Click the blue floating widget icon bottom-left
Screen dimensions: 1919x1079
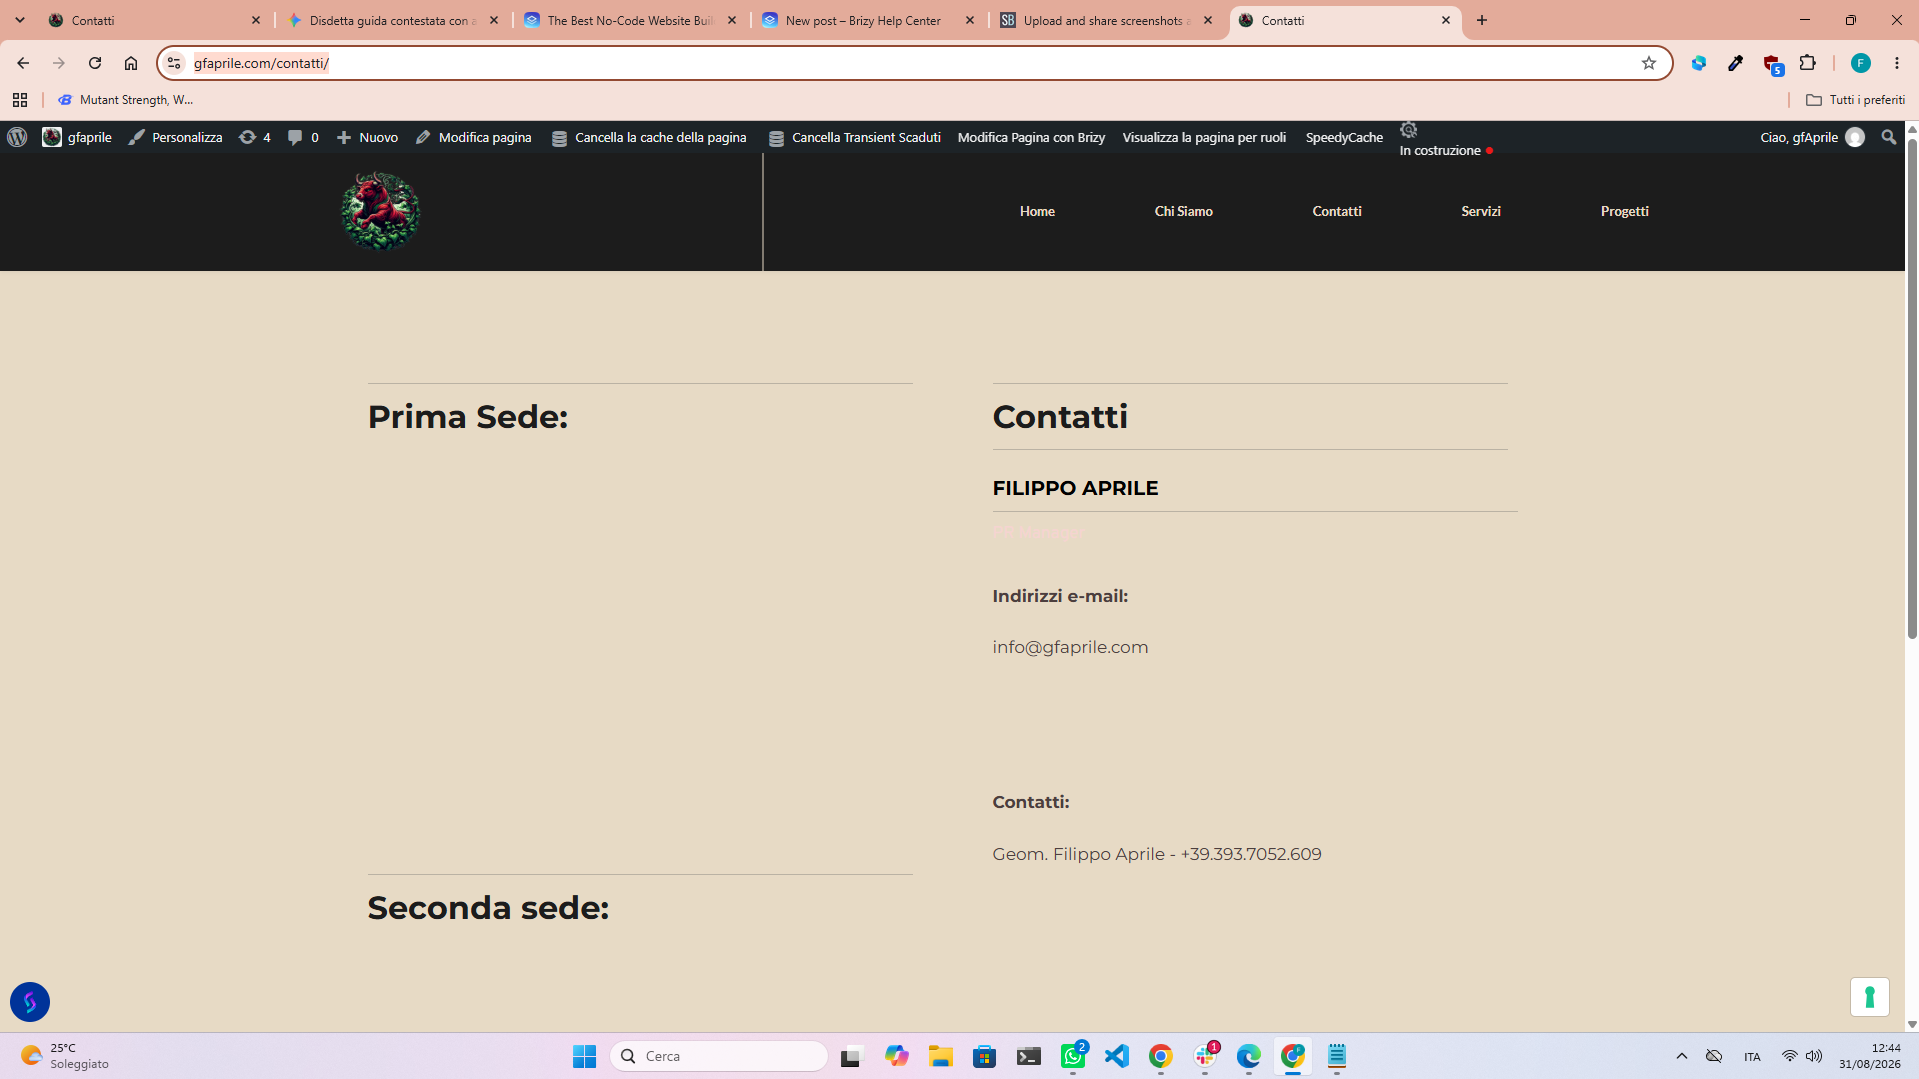coord(30,1001)
